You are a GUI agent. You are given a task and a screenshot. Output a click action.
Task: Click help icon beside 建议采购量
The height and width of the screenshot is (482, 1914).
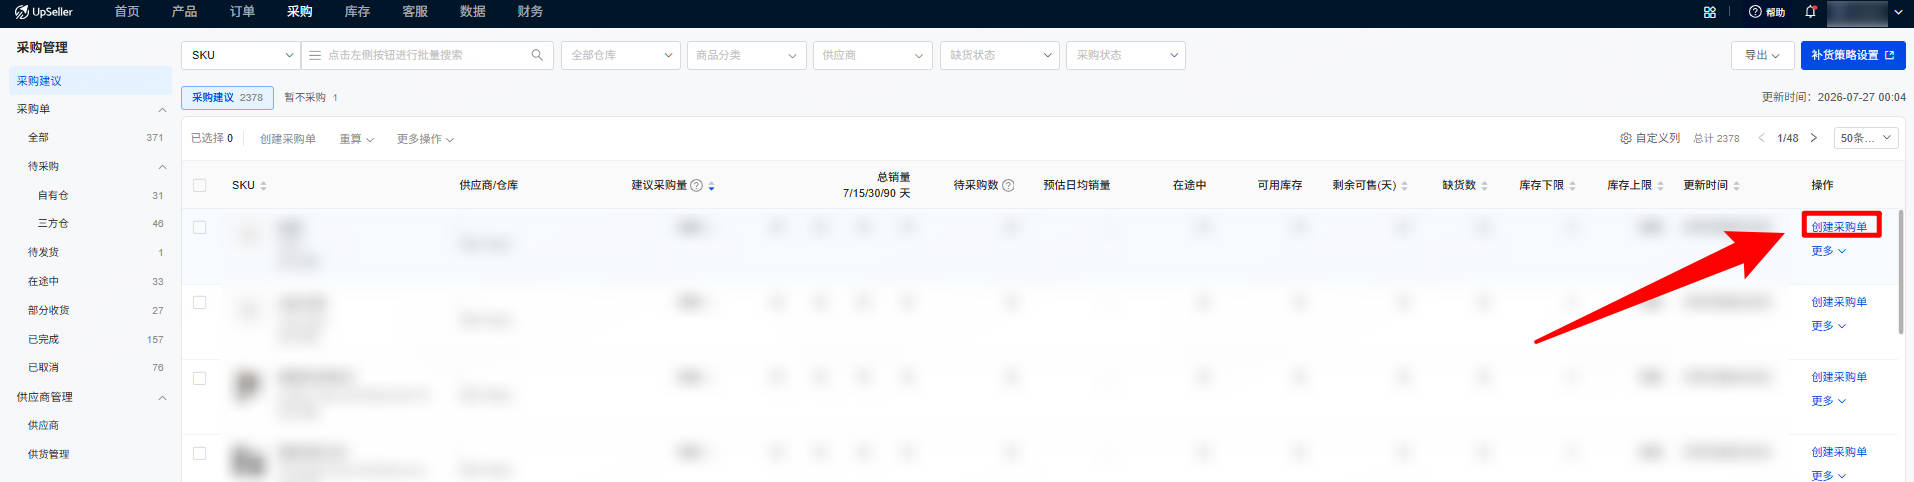[x=697, y=185]
